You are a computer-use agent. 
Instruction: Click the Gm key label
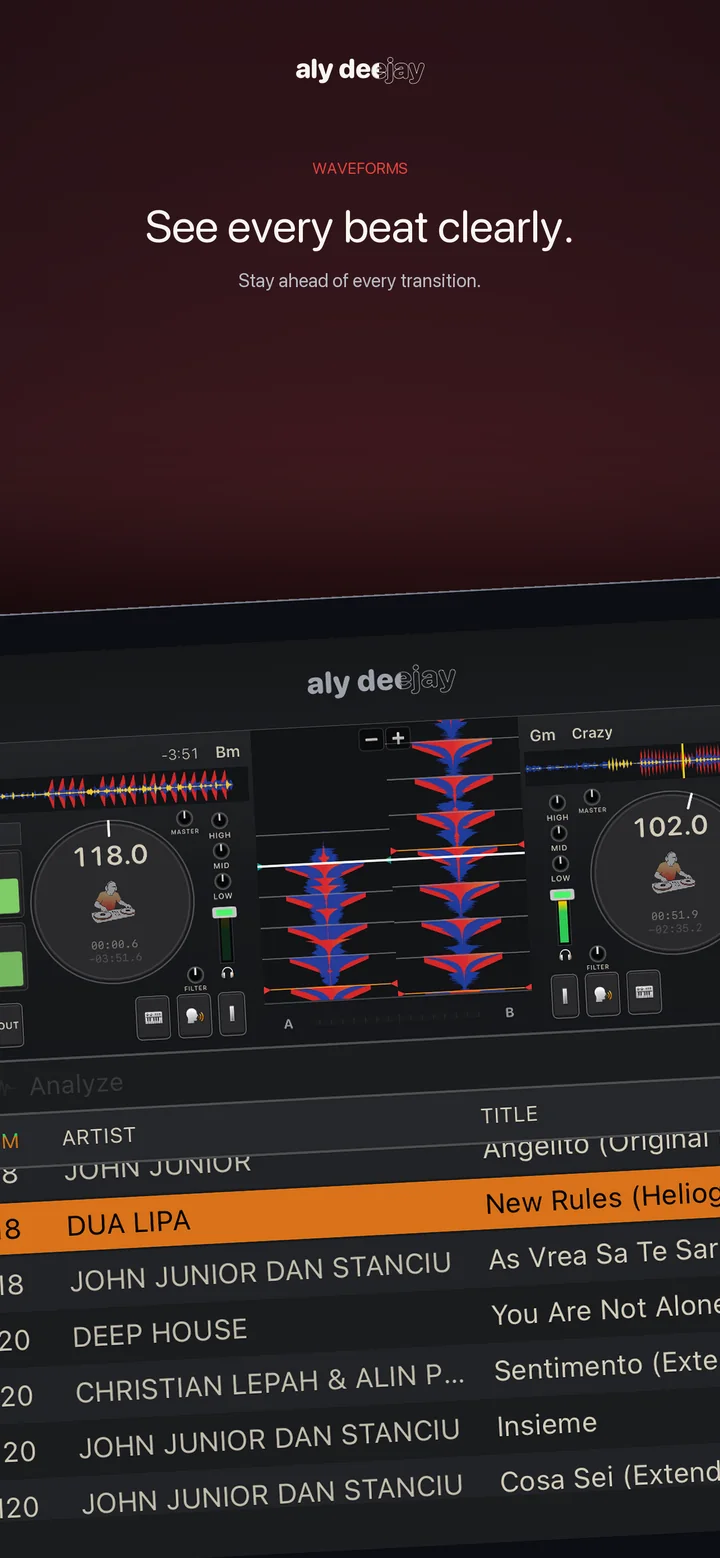click(542, 735)
